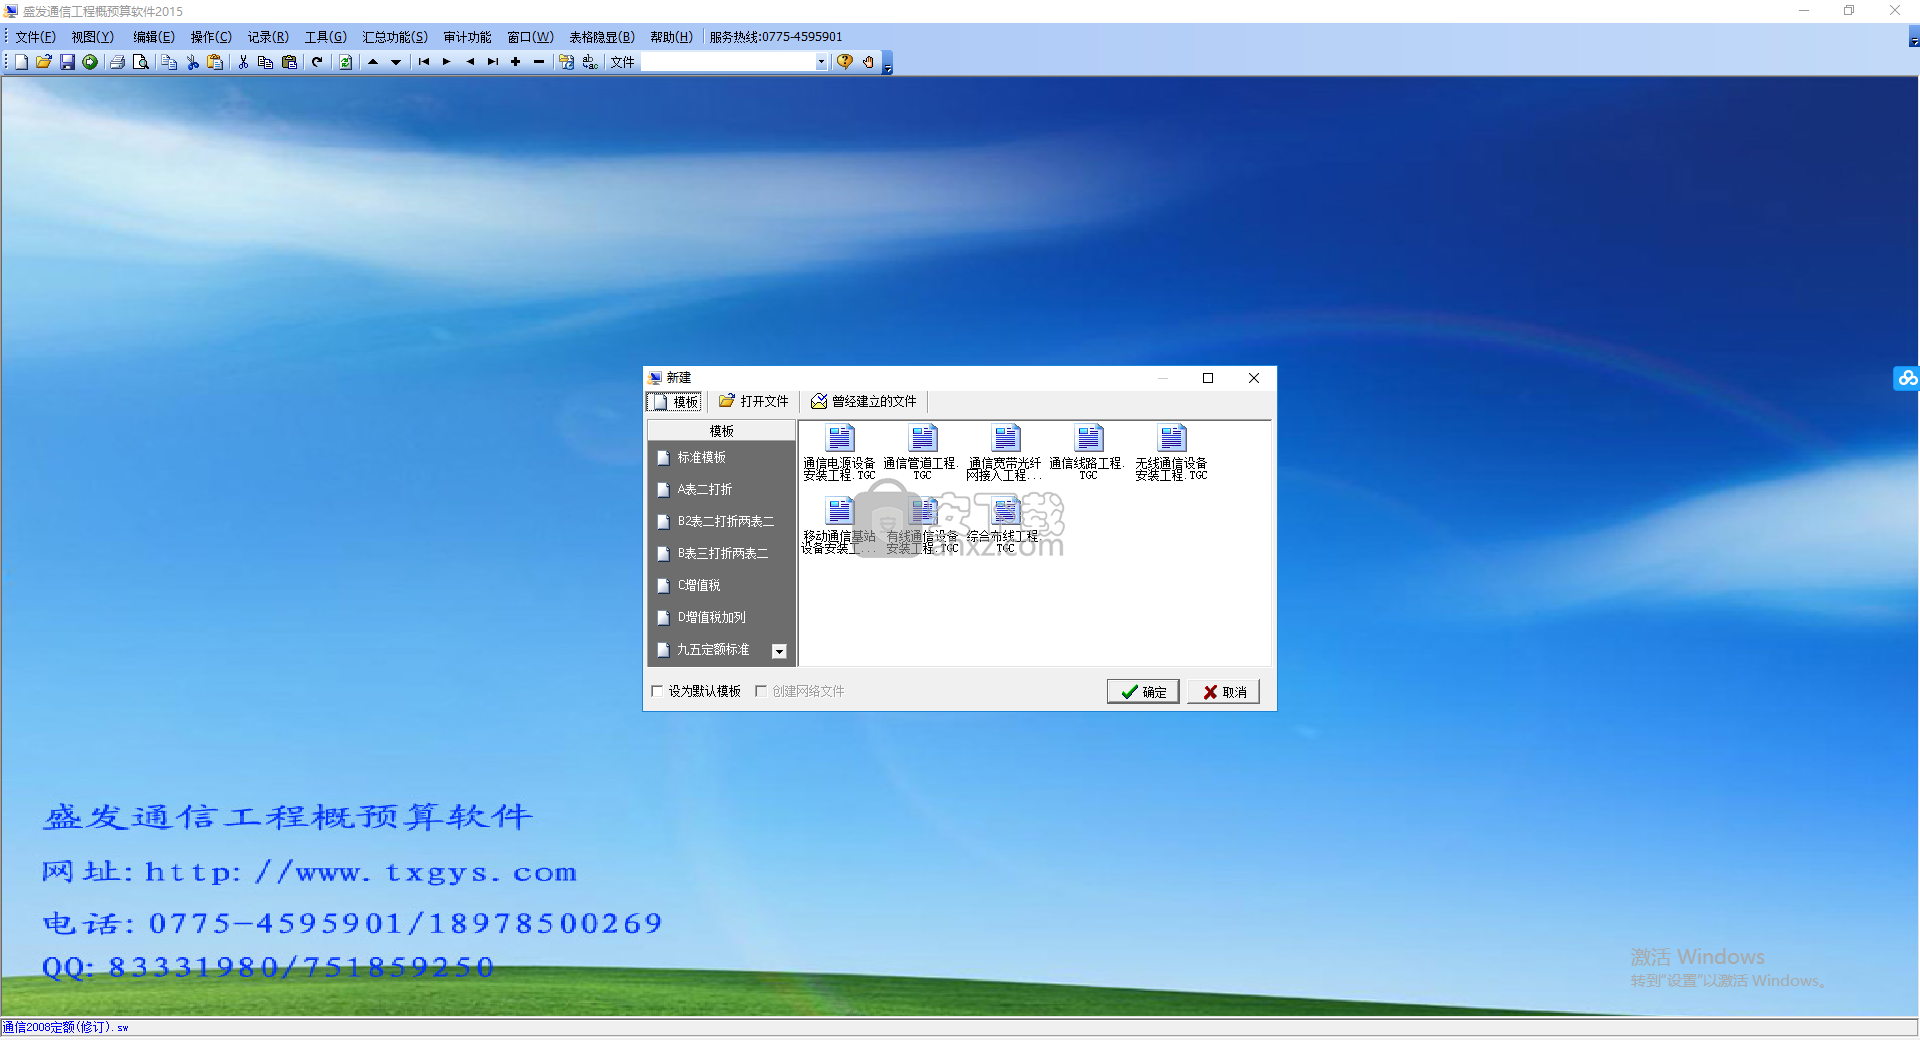Go to next record arrow icon
Screen dimensions: 1920x1040
click(x=447, y=62)
